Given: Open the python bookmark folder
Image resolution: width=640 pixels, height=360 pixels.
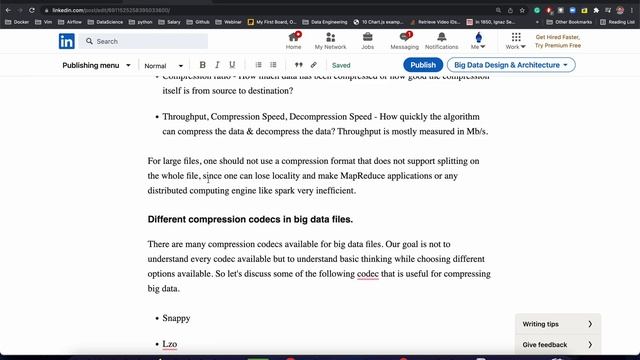Looking at the screenshot, I should [140, 22].
